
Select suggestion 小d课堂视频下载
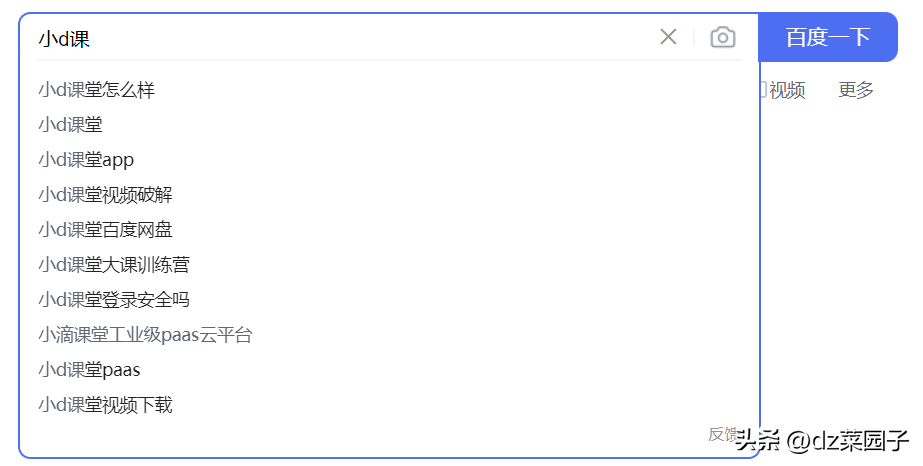coord(106,405)
